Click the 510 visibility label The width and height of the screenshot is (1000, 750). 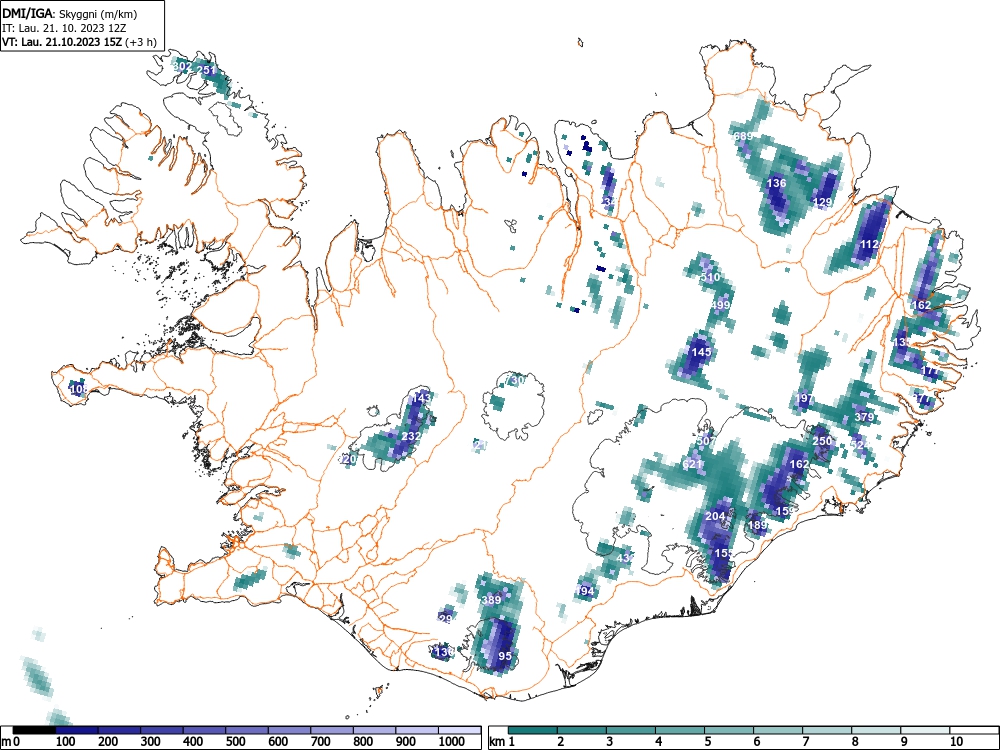710,277
